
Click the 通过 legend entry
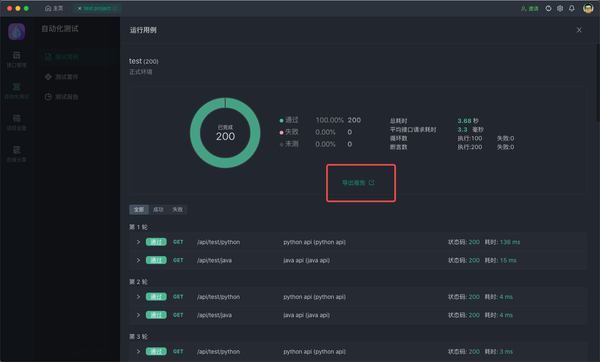[289, 120]
